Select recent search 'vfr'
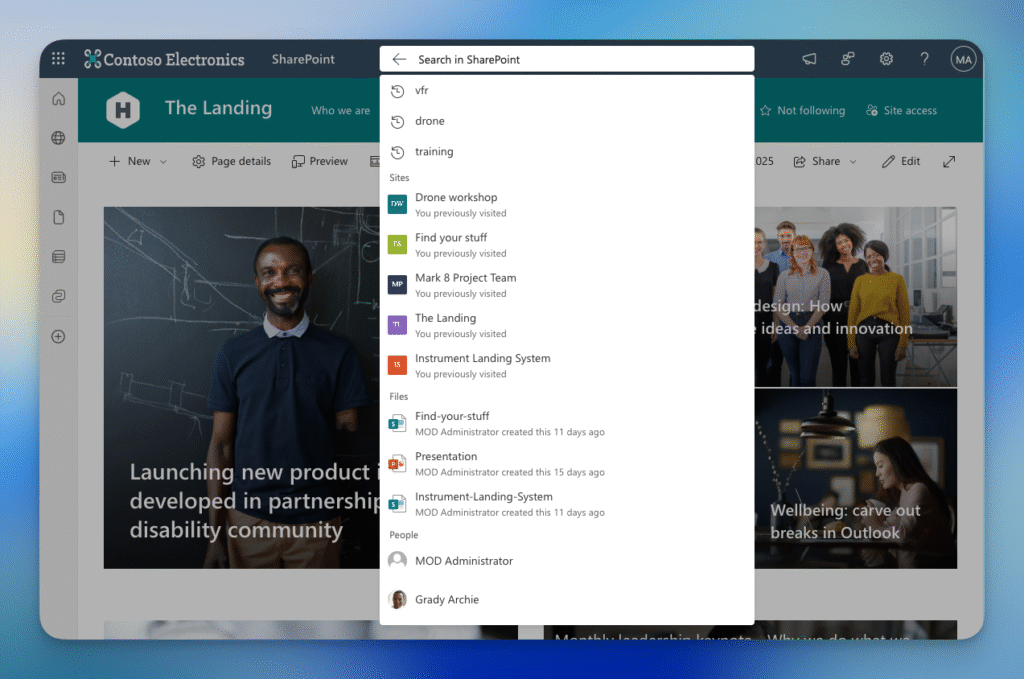Screen dimensions: 1024x679 566,90
